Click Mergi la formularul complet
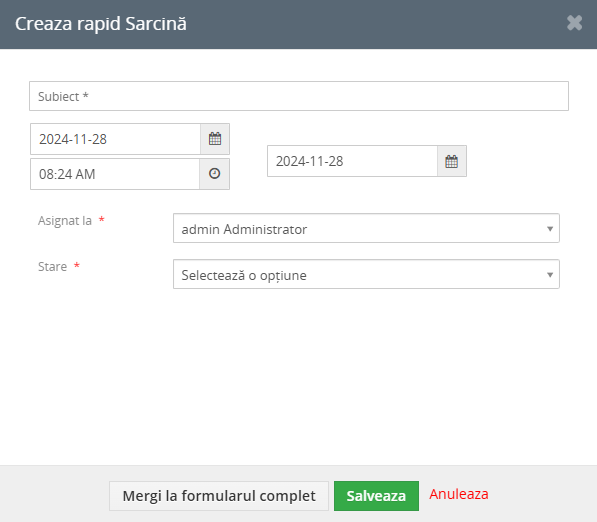 tap(219, 496)
